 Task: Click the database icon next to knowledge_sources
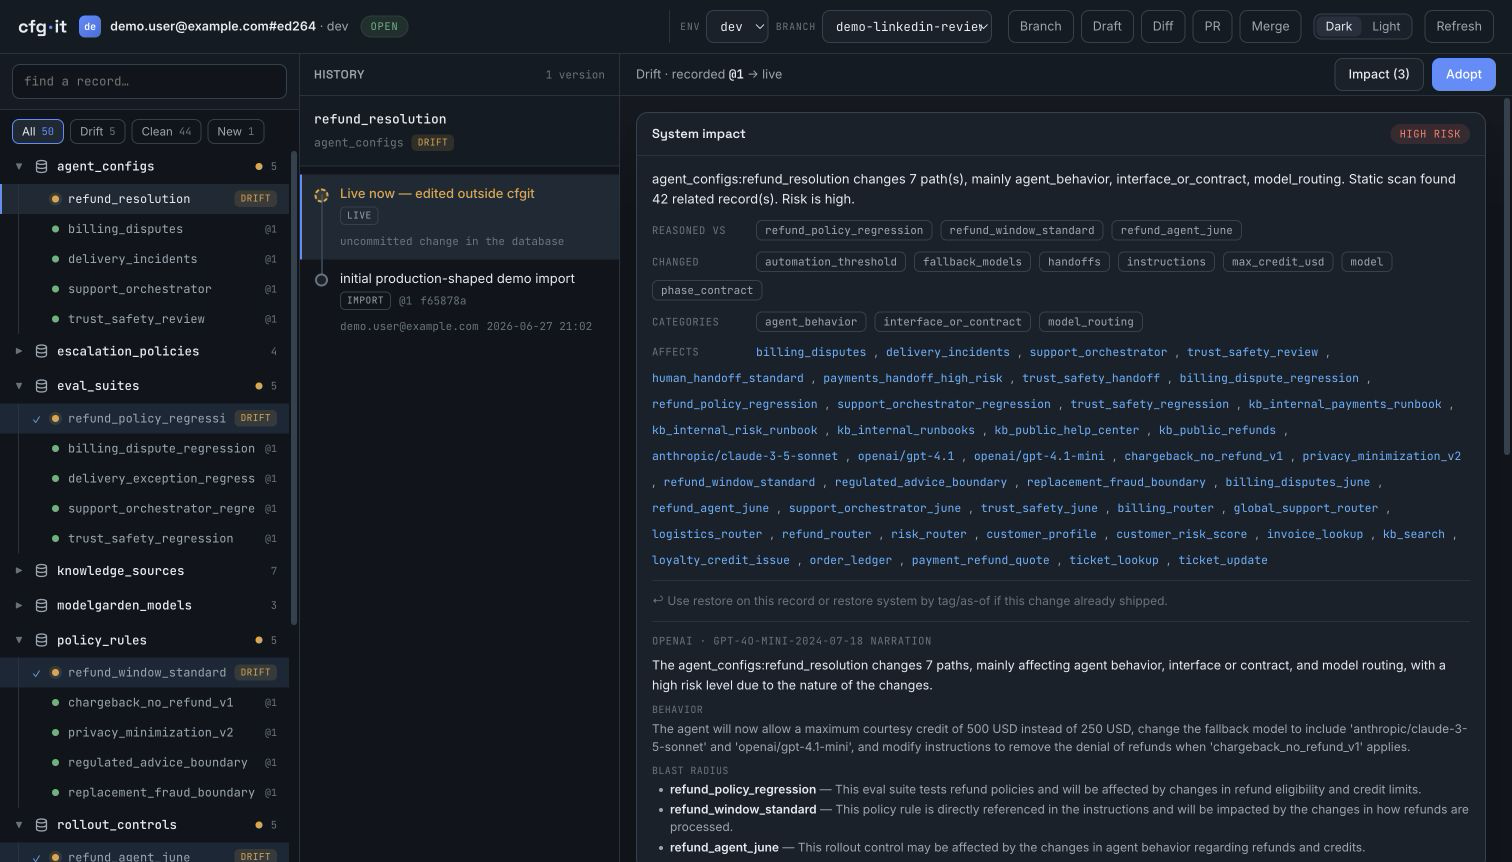pos(41,571)
